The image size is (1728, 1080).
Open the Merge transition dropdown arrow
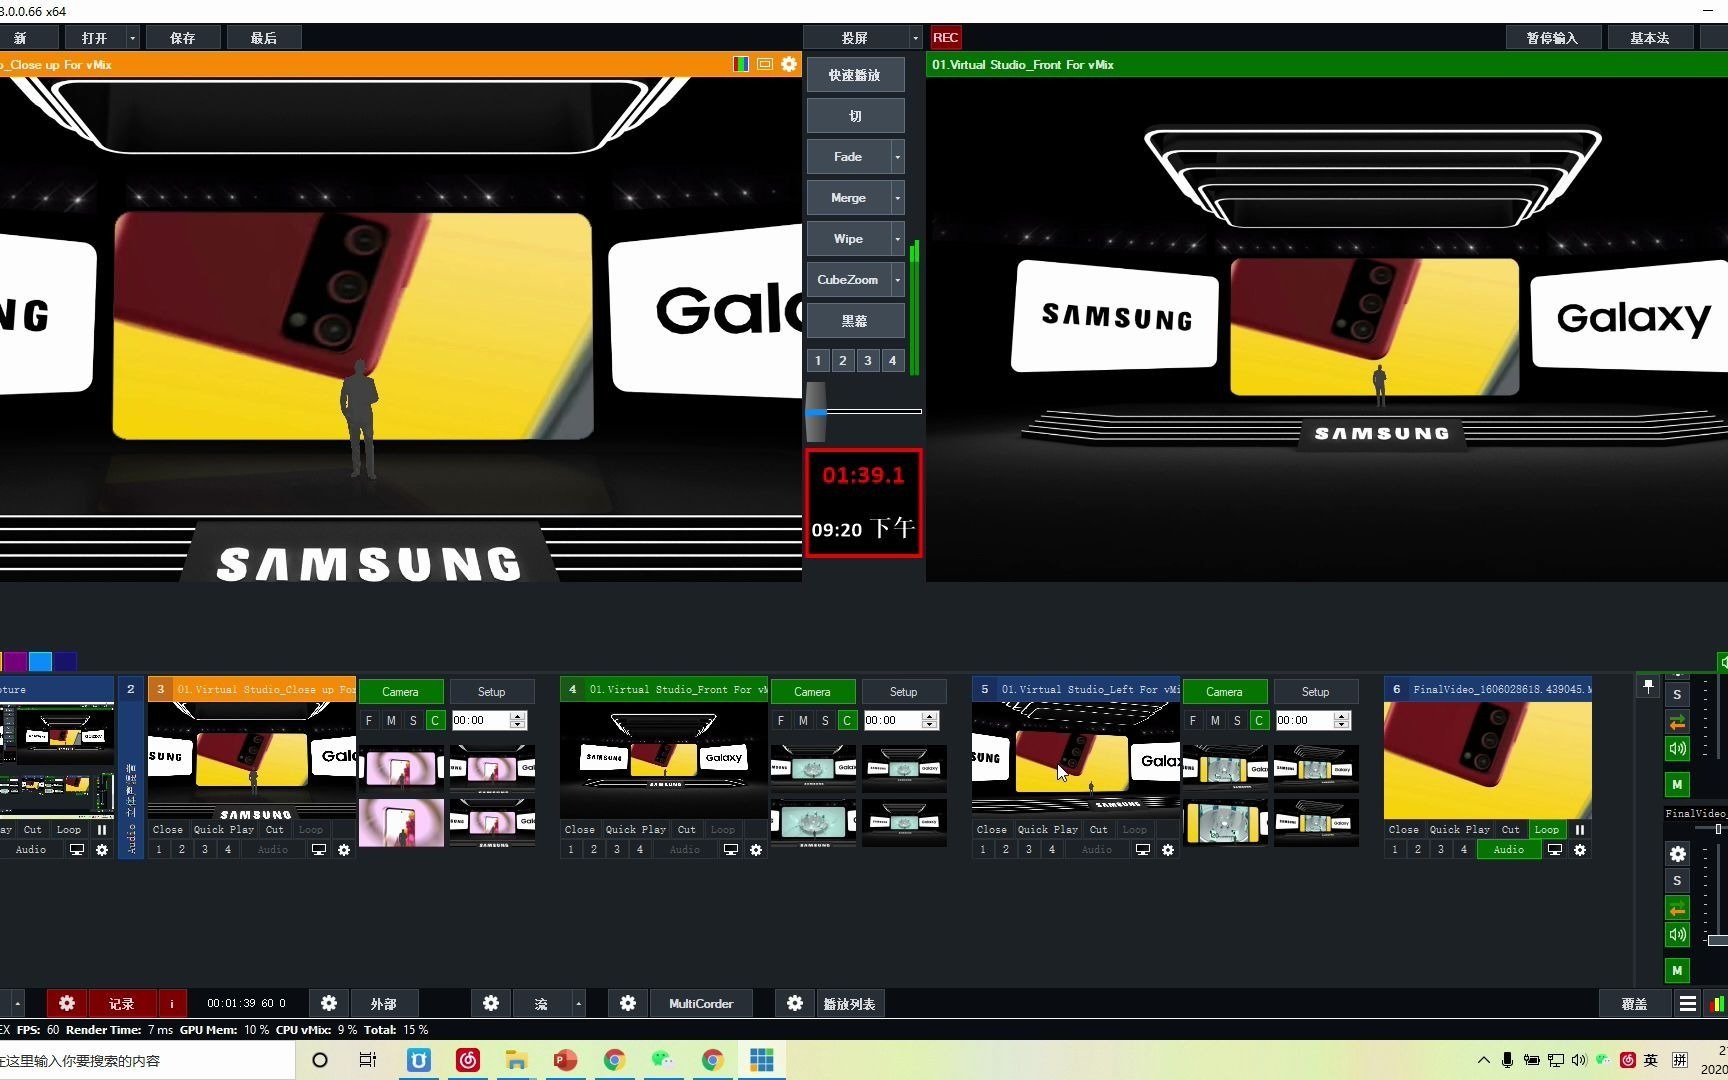(897, 198)
